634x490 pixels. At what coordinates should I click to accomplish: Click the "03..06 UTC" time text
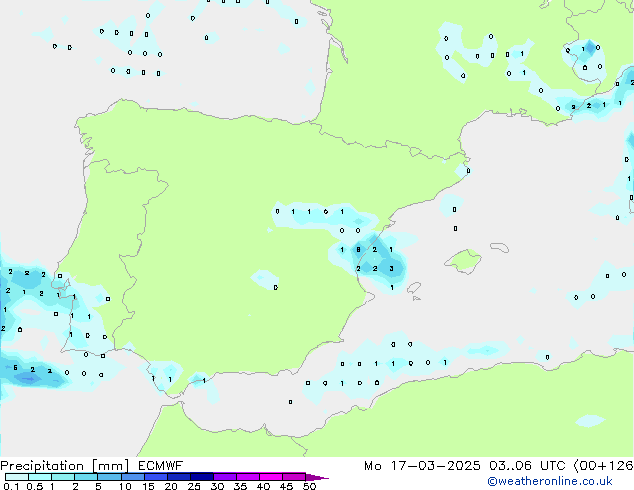coord(527,466)
